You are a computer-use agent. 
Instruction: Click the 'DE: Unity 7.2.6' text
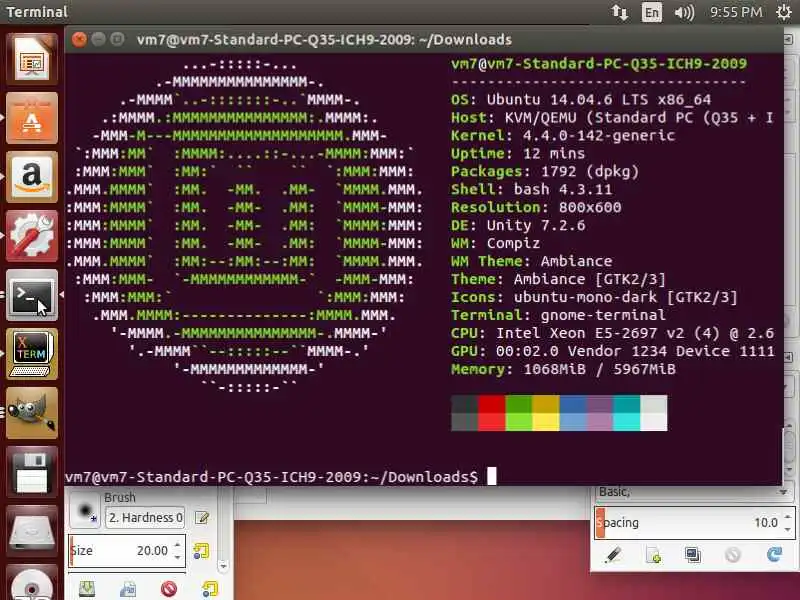tap(518, 225)
